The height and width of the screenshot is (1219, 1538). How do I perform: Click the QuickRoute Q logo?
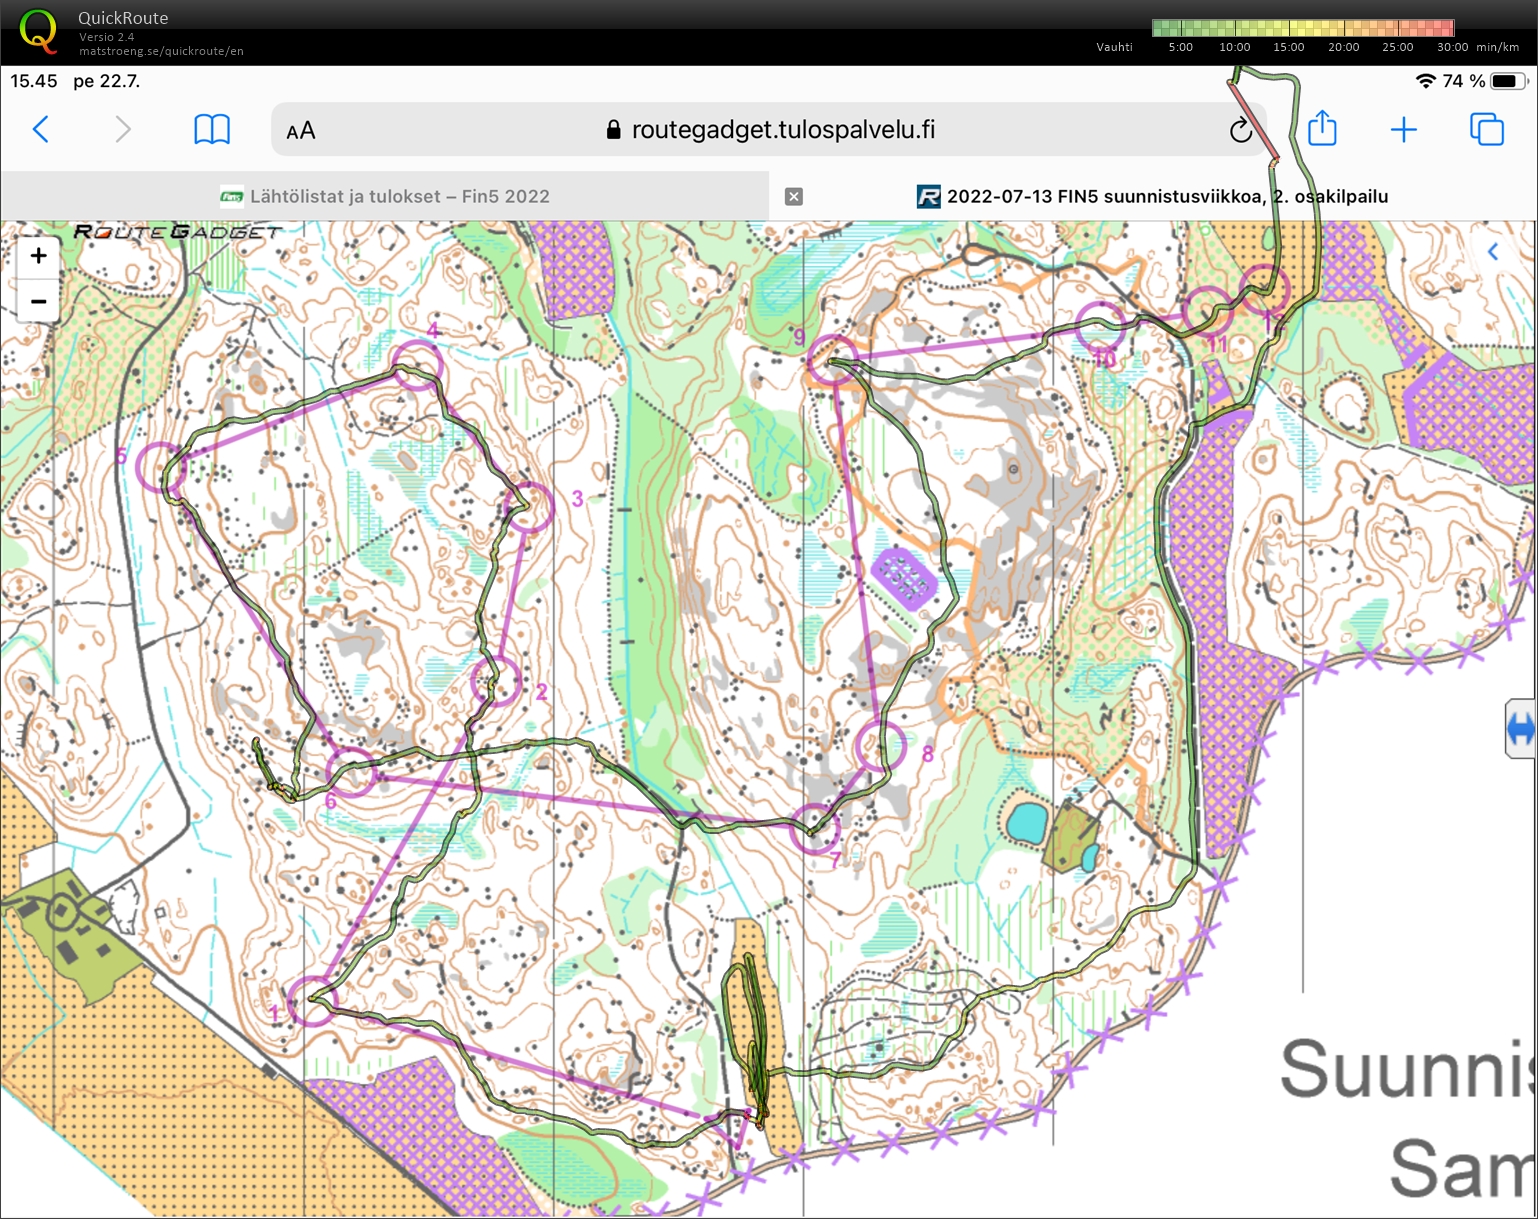[38, 31]
